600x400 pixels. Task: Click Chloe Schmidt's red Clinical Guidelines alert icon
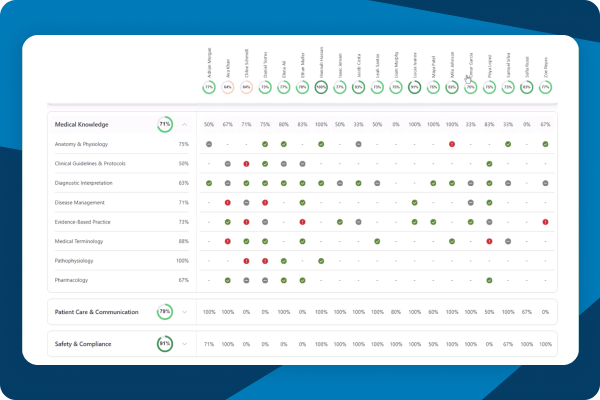(246, 164)
